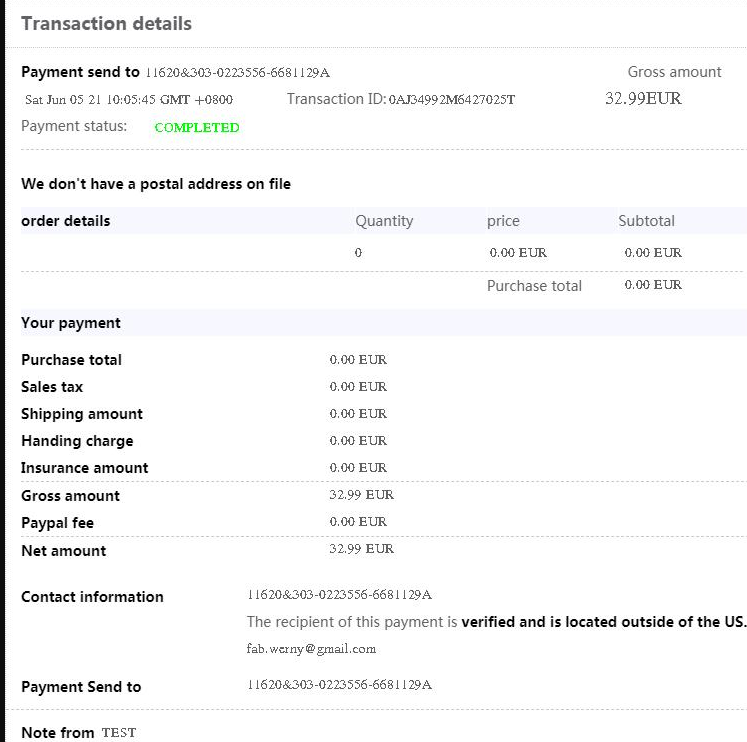This screenshot has height=742, width=747.
Task: Click the TEST note text
Action: pos(118,733)
